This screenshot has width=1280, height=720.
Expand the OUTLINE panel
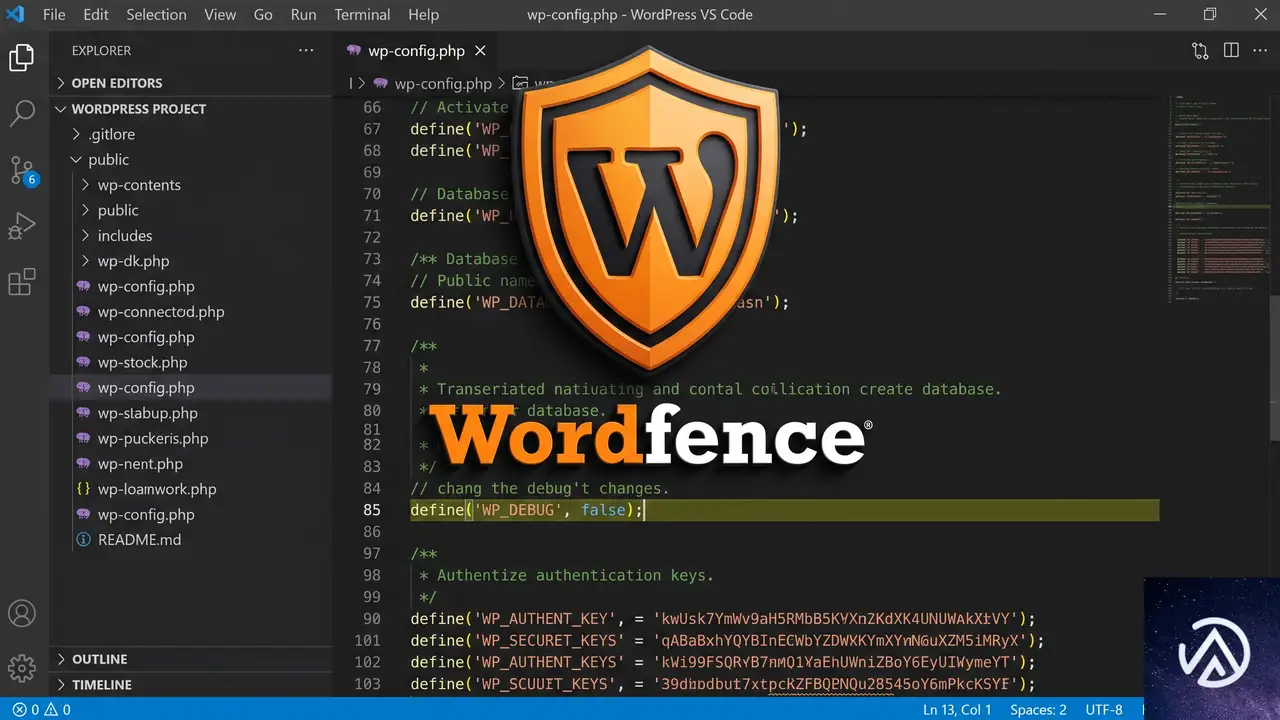tap(191, 659)
